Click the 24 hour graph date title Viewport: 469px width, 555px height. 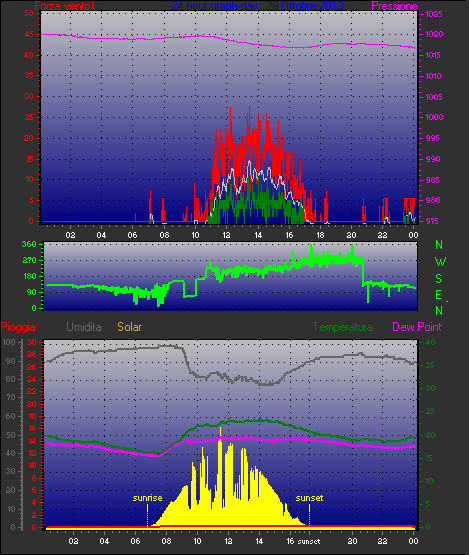257,6
